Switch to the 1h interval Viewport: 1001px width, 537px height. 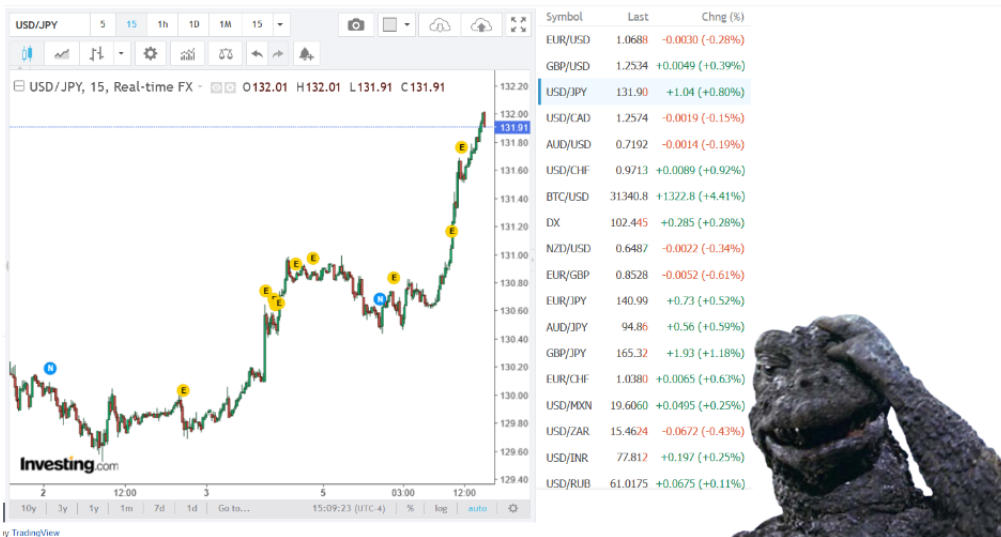(163, 25)
